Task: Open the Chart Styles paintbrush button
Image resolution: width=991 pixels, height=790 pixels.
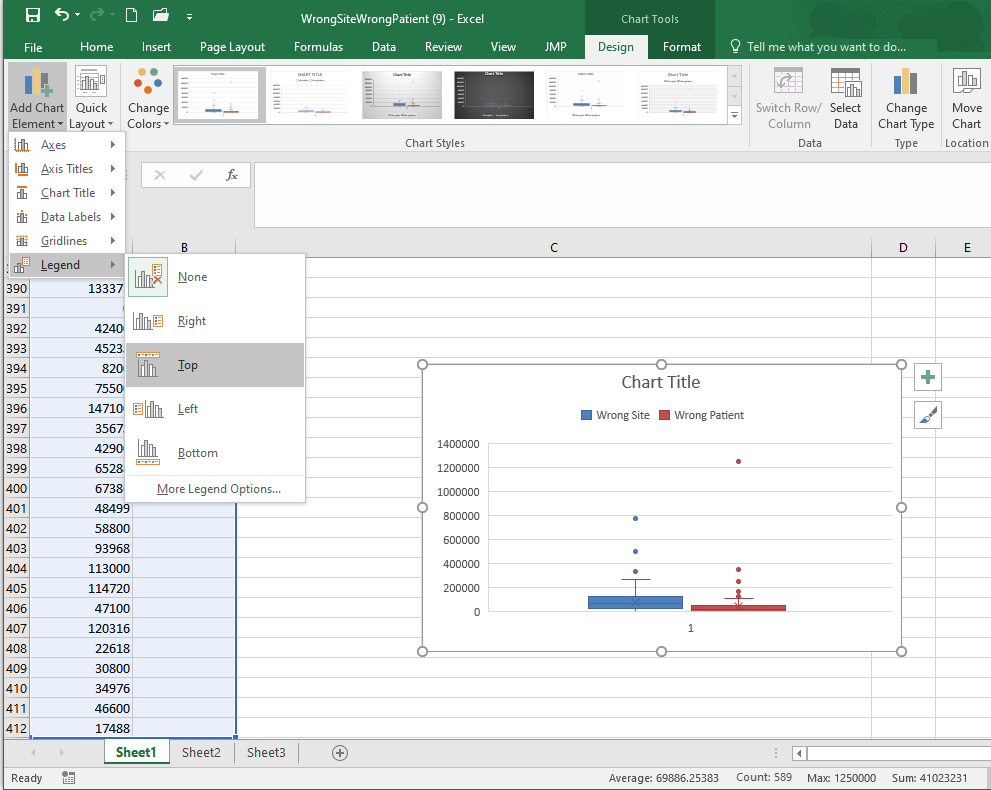Action: (928, 415)
